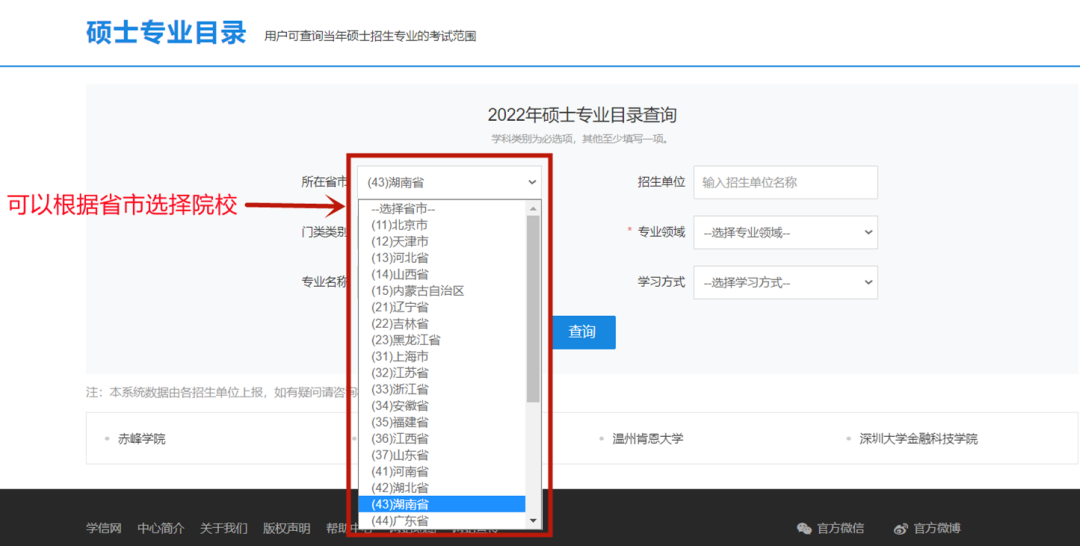This screenshot has width=1080, height=546.
Task: Click the province list scrollbar thumb
Action: point(533,308)
